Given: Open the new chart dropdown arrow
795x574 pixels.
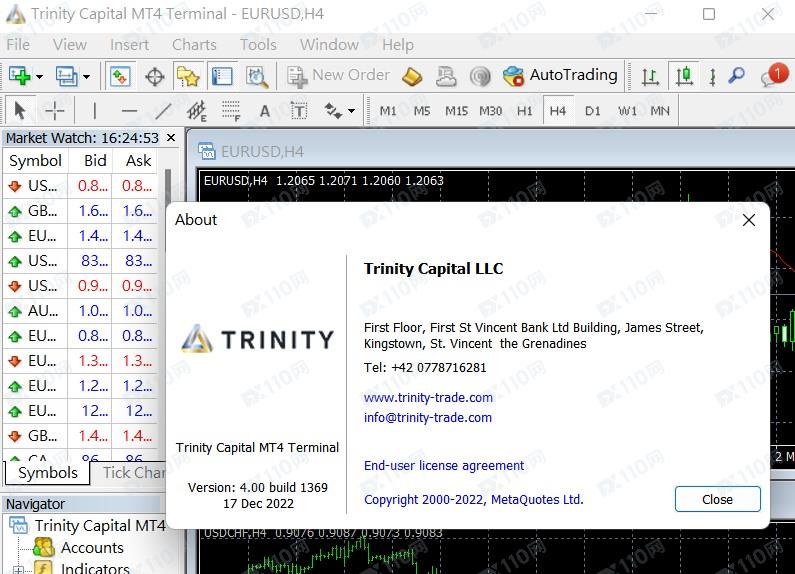Looking at the screenshot, I should 39,76.
